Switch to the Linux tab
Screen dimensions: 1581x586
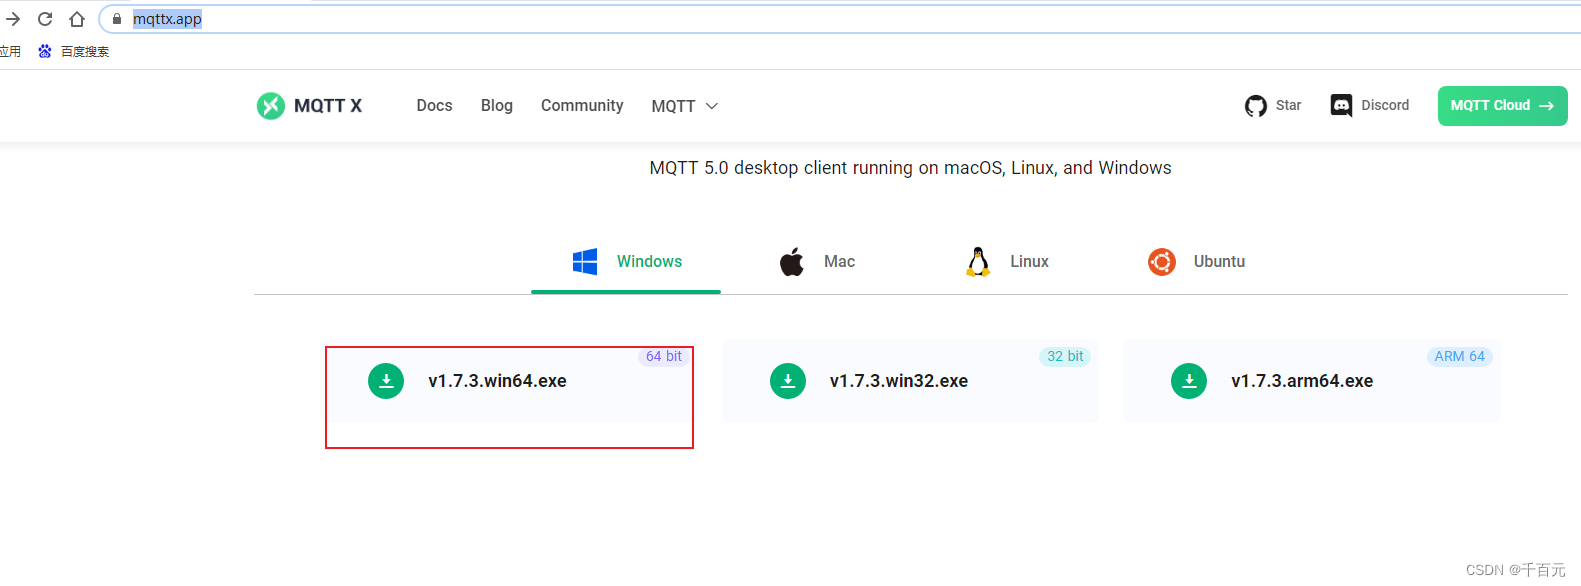click(1007, 262)
